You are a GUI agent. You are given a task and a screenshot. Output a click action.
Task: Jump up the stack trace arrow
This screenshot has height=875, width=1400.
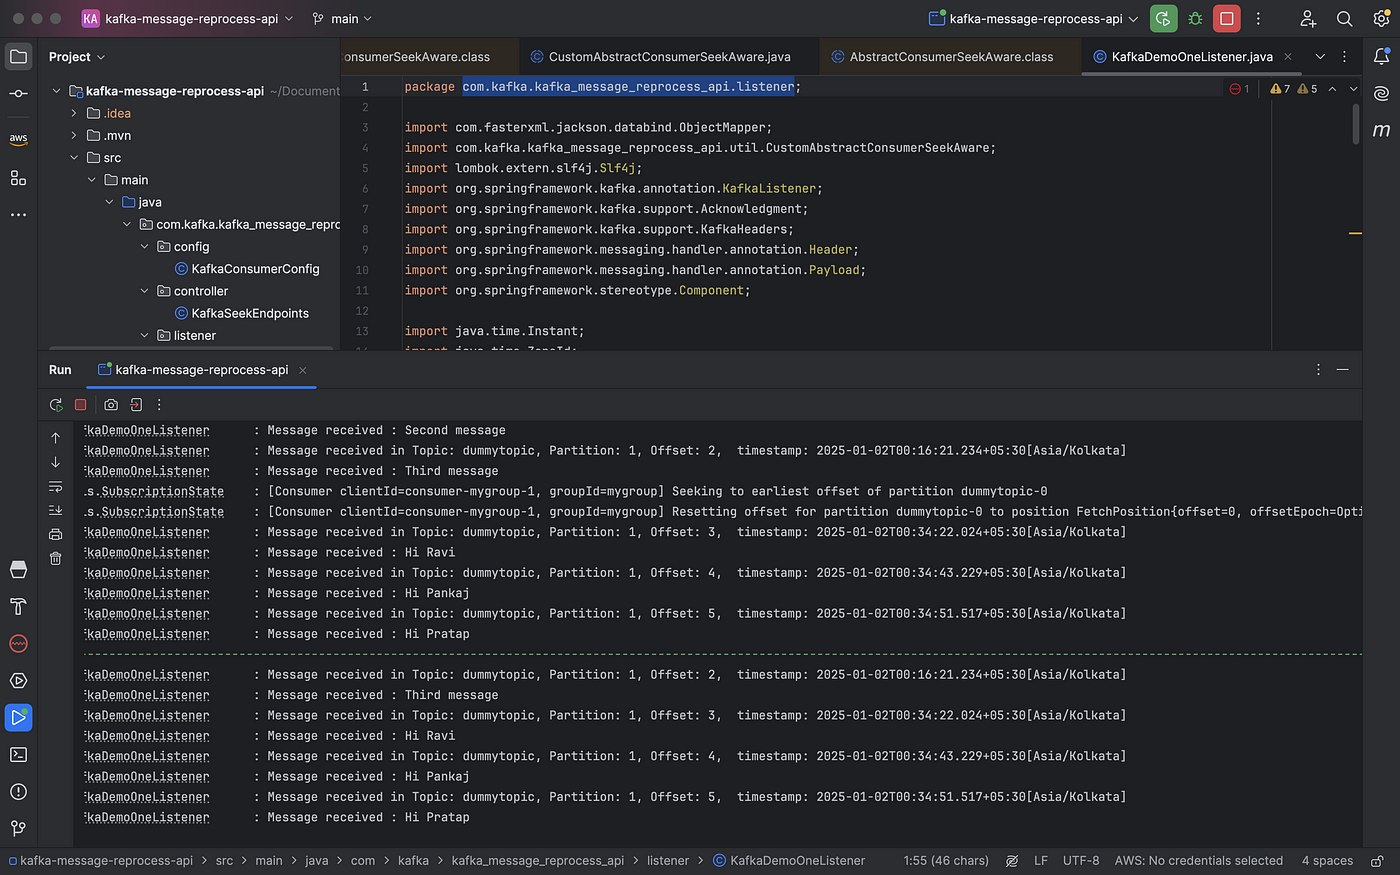click(55, 438)
